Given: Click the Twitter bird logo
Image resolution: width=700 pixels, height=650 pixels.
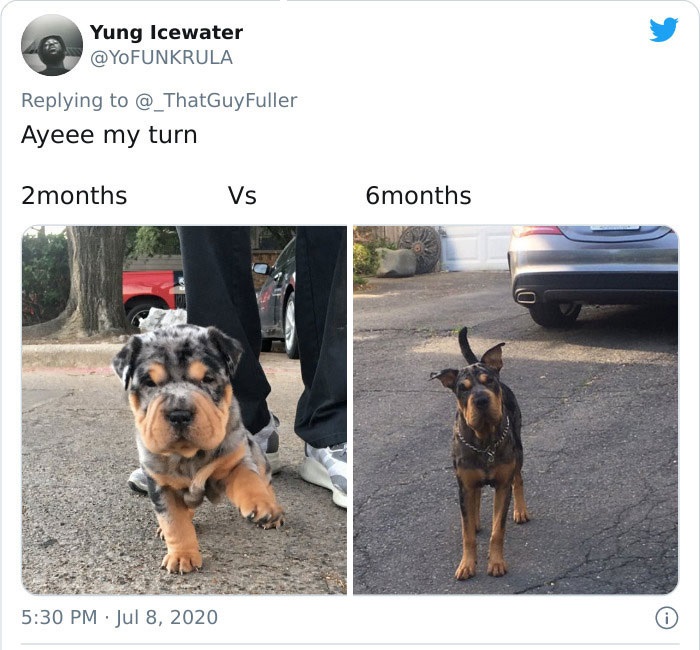Looking at the screenshot, I should (664, 29).
